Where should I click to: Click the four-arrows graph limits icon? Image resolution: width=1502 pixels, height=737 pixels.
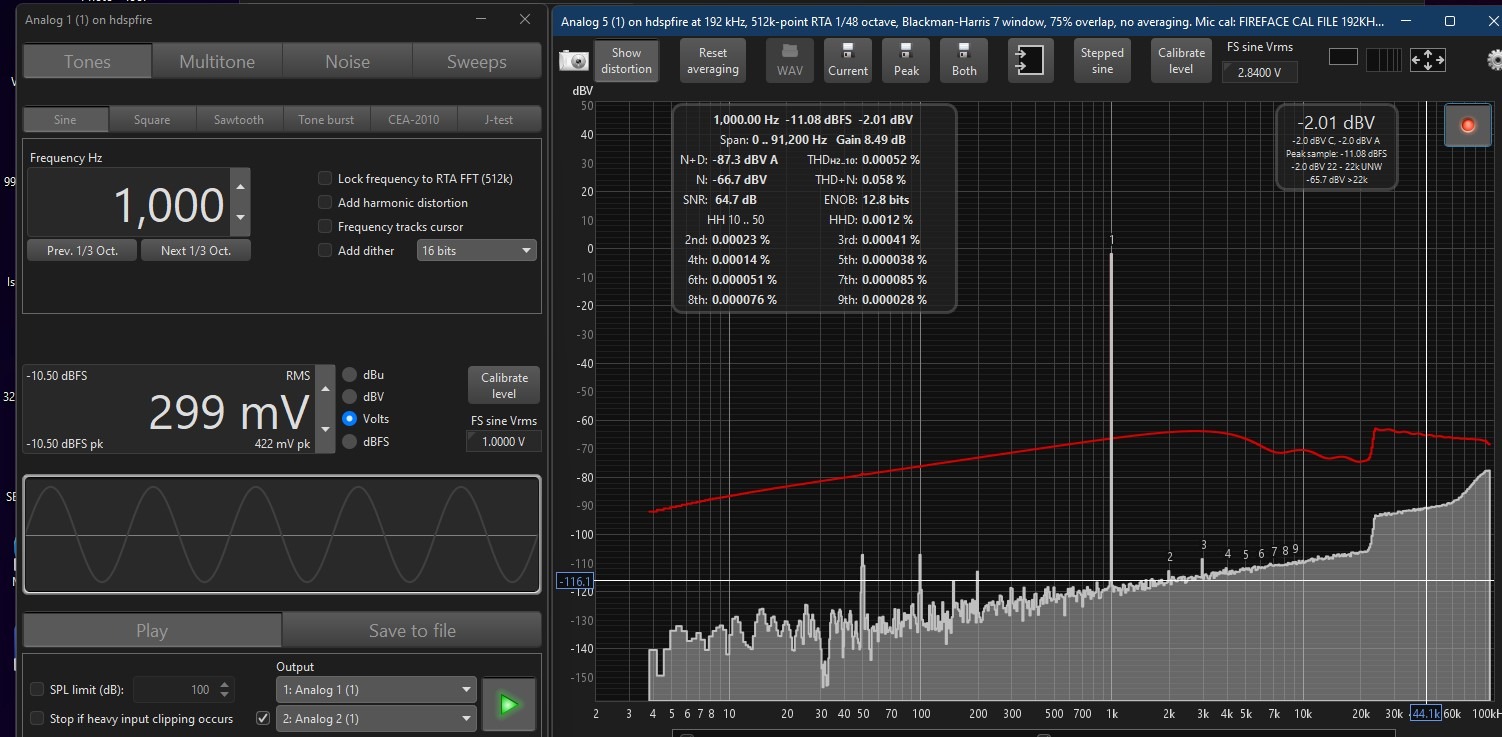1428,60
